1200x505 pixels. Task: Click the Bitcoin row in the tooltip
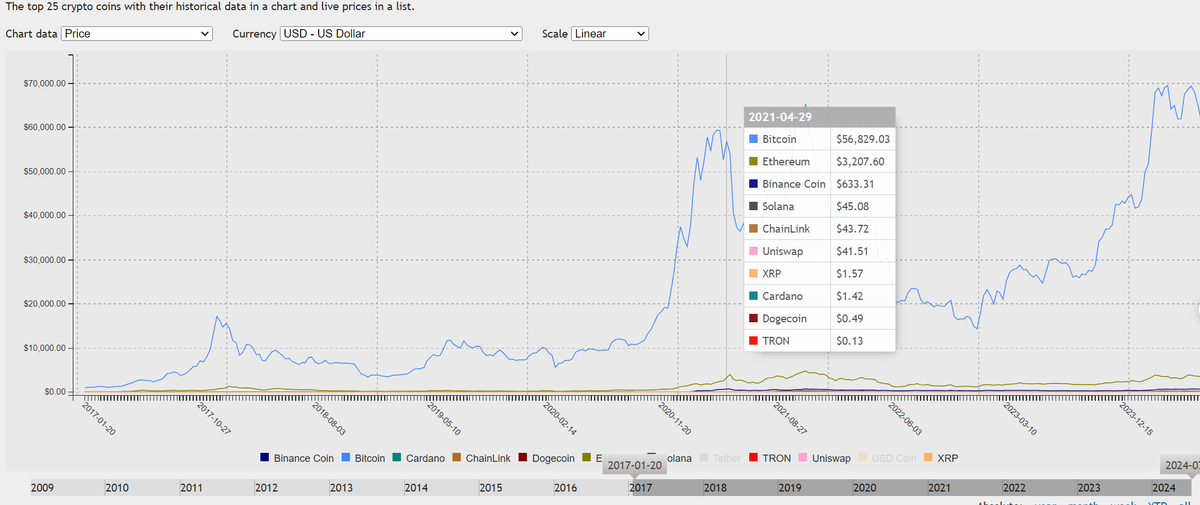coord(818,139)
